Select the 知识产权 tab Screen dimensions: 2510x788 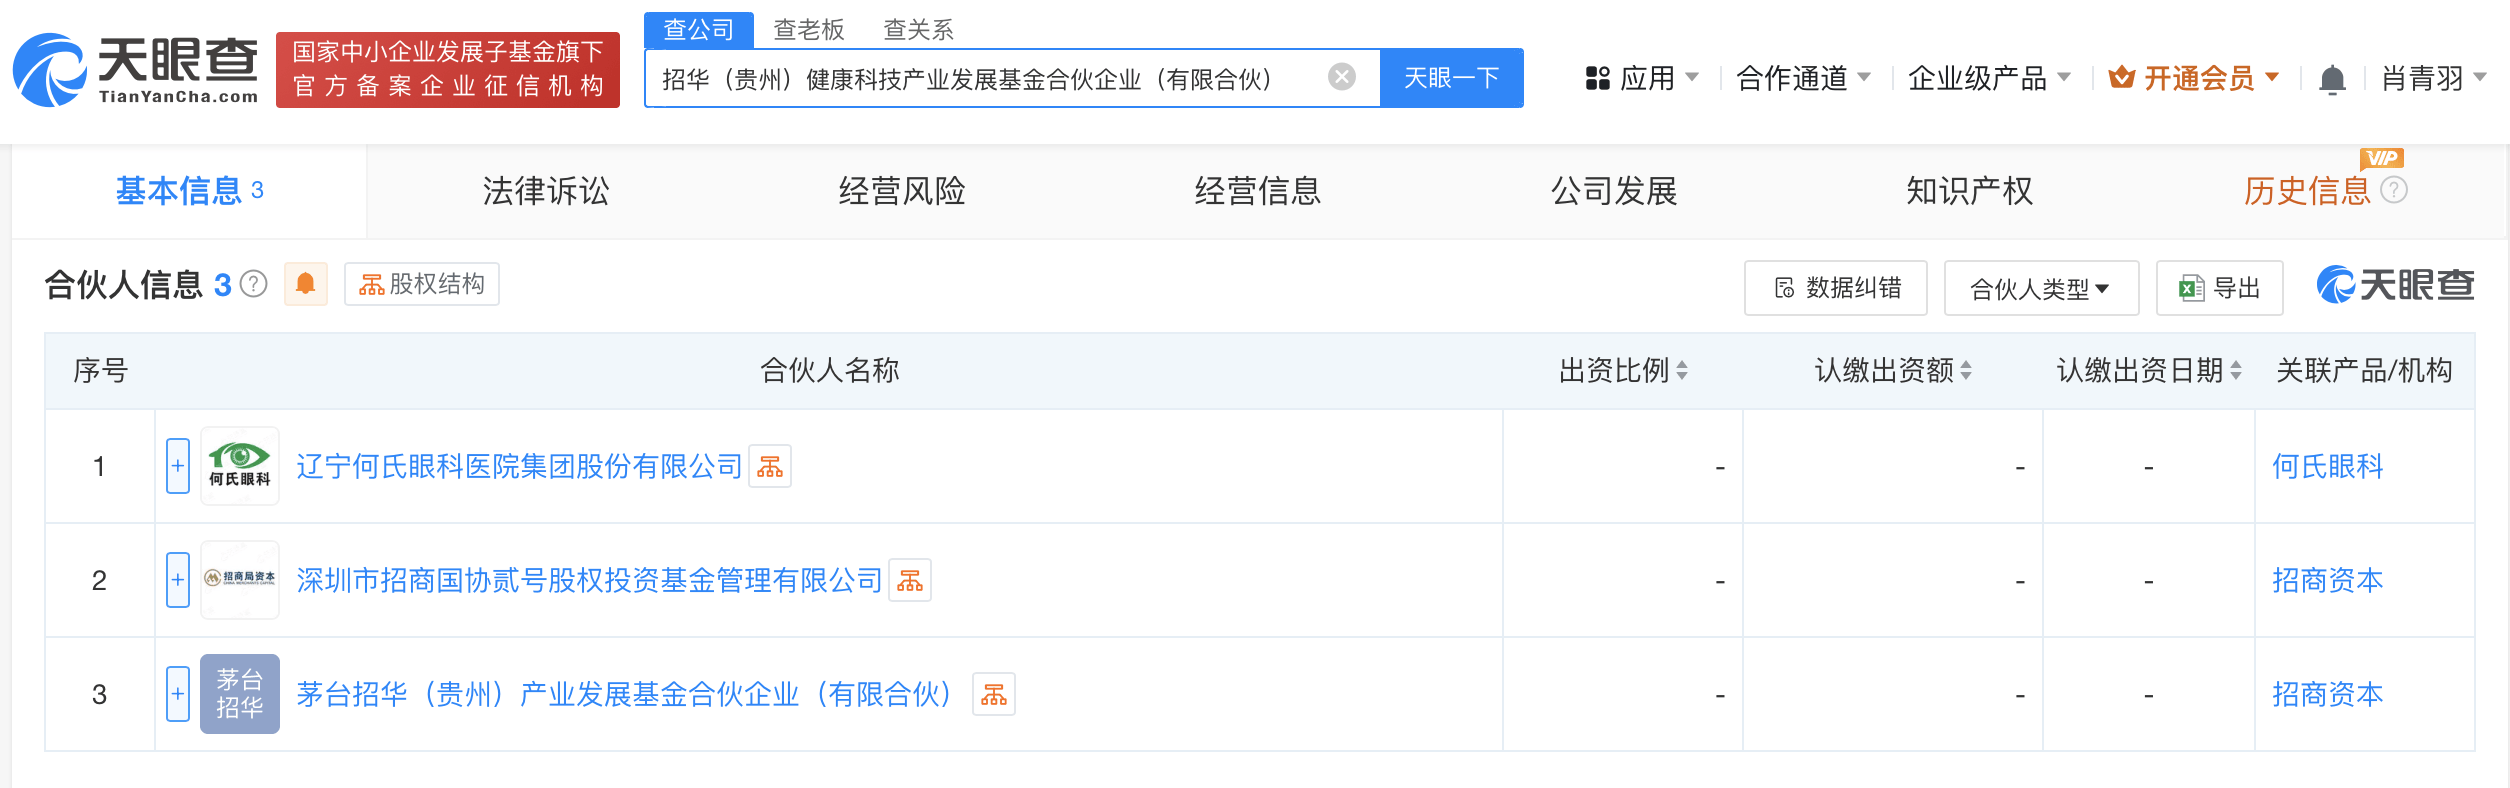pos(1970,191)
